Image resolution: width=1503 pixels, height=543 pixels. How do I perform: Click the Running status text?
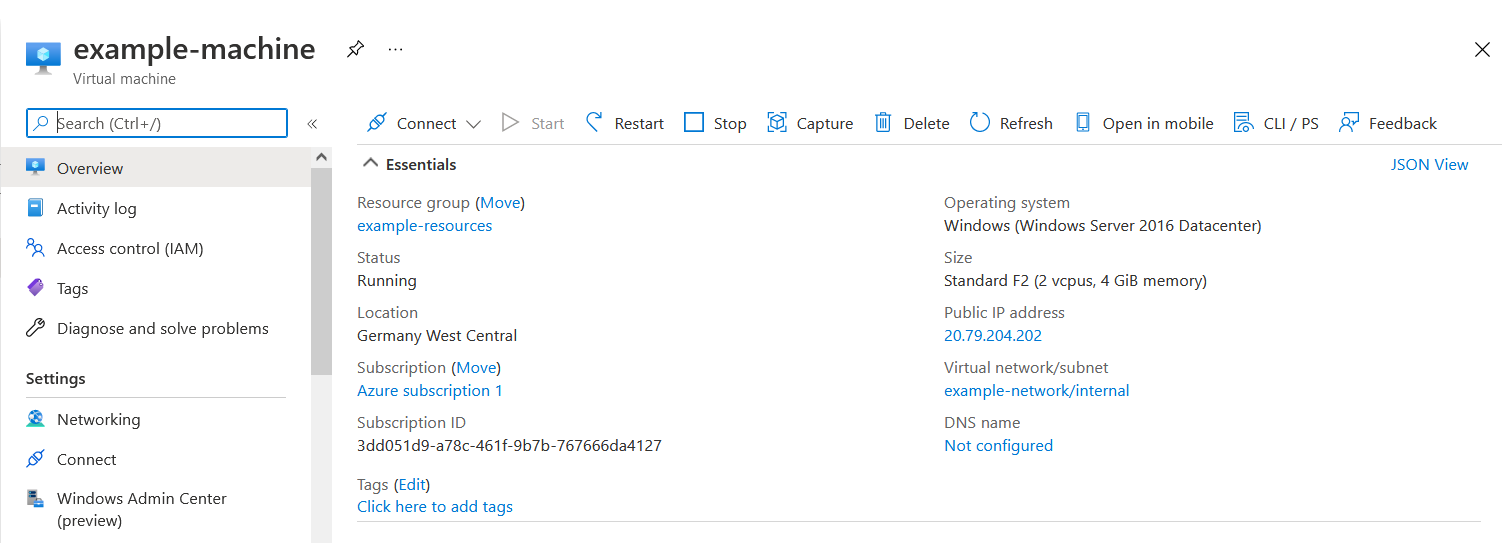pos(387,281)
